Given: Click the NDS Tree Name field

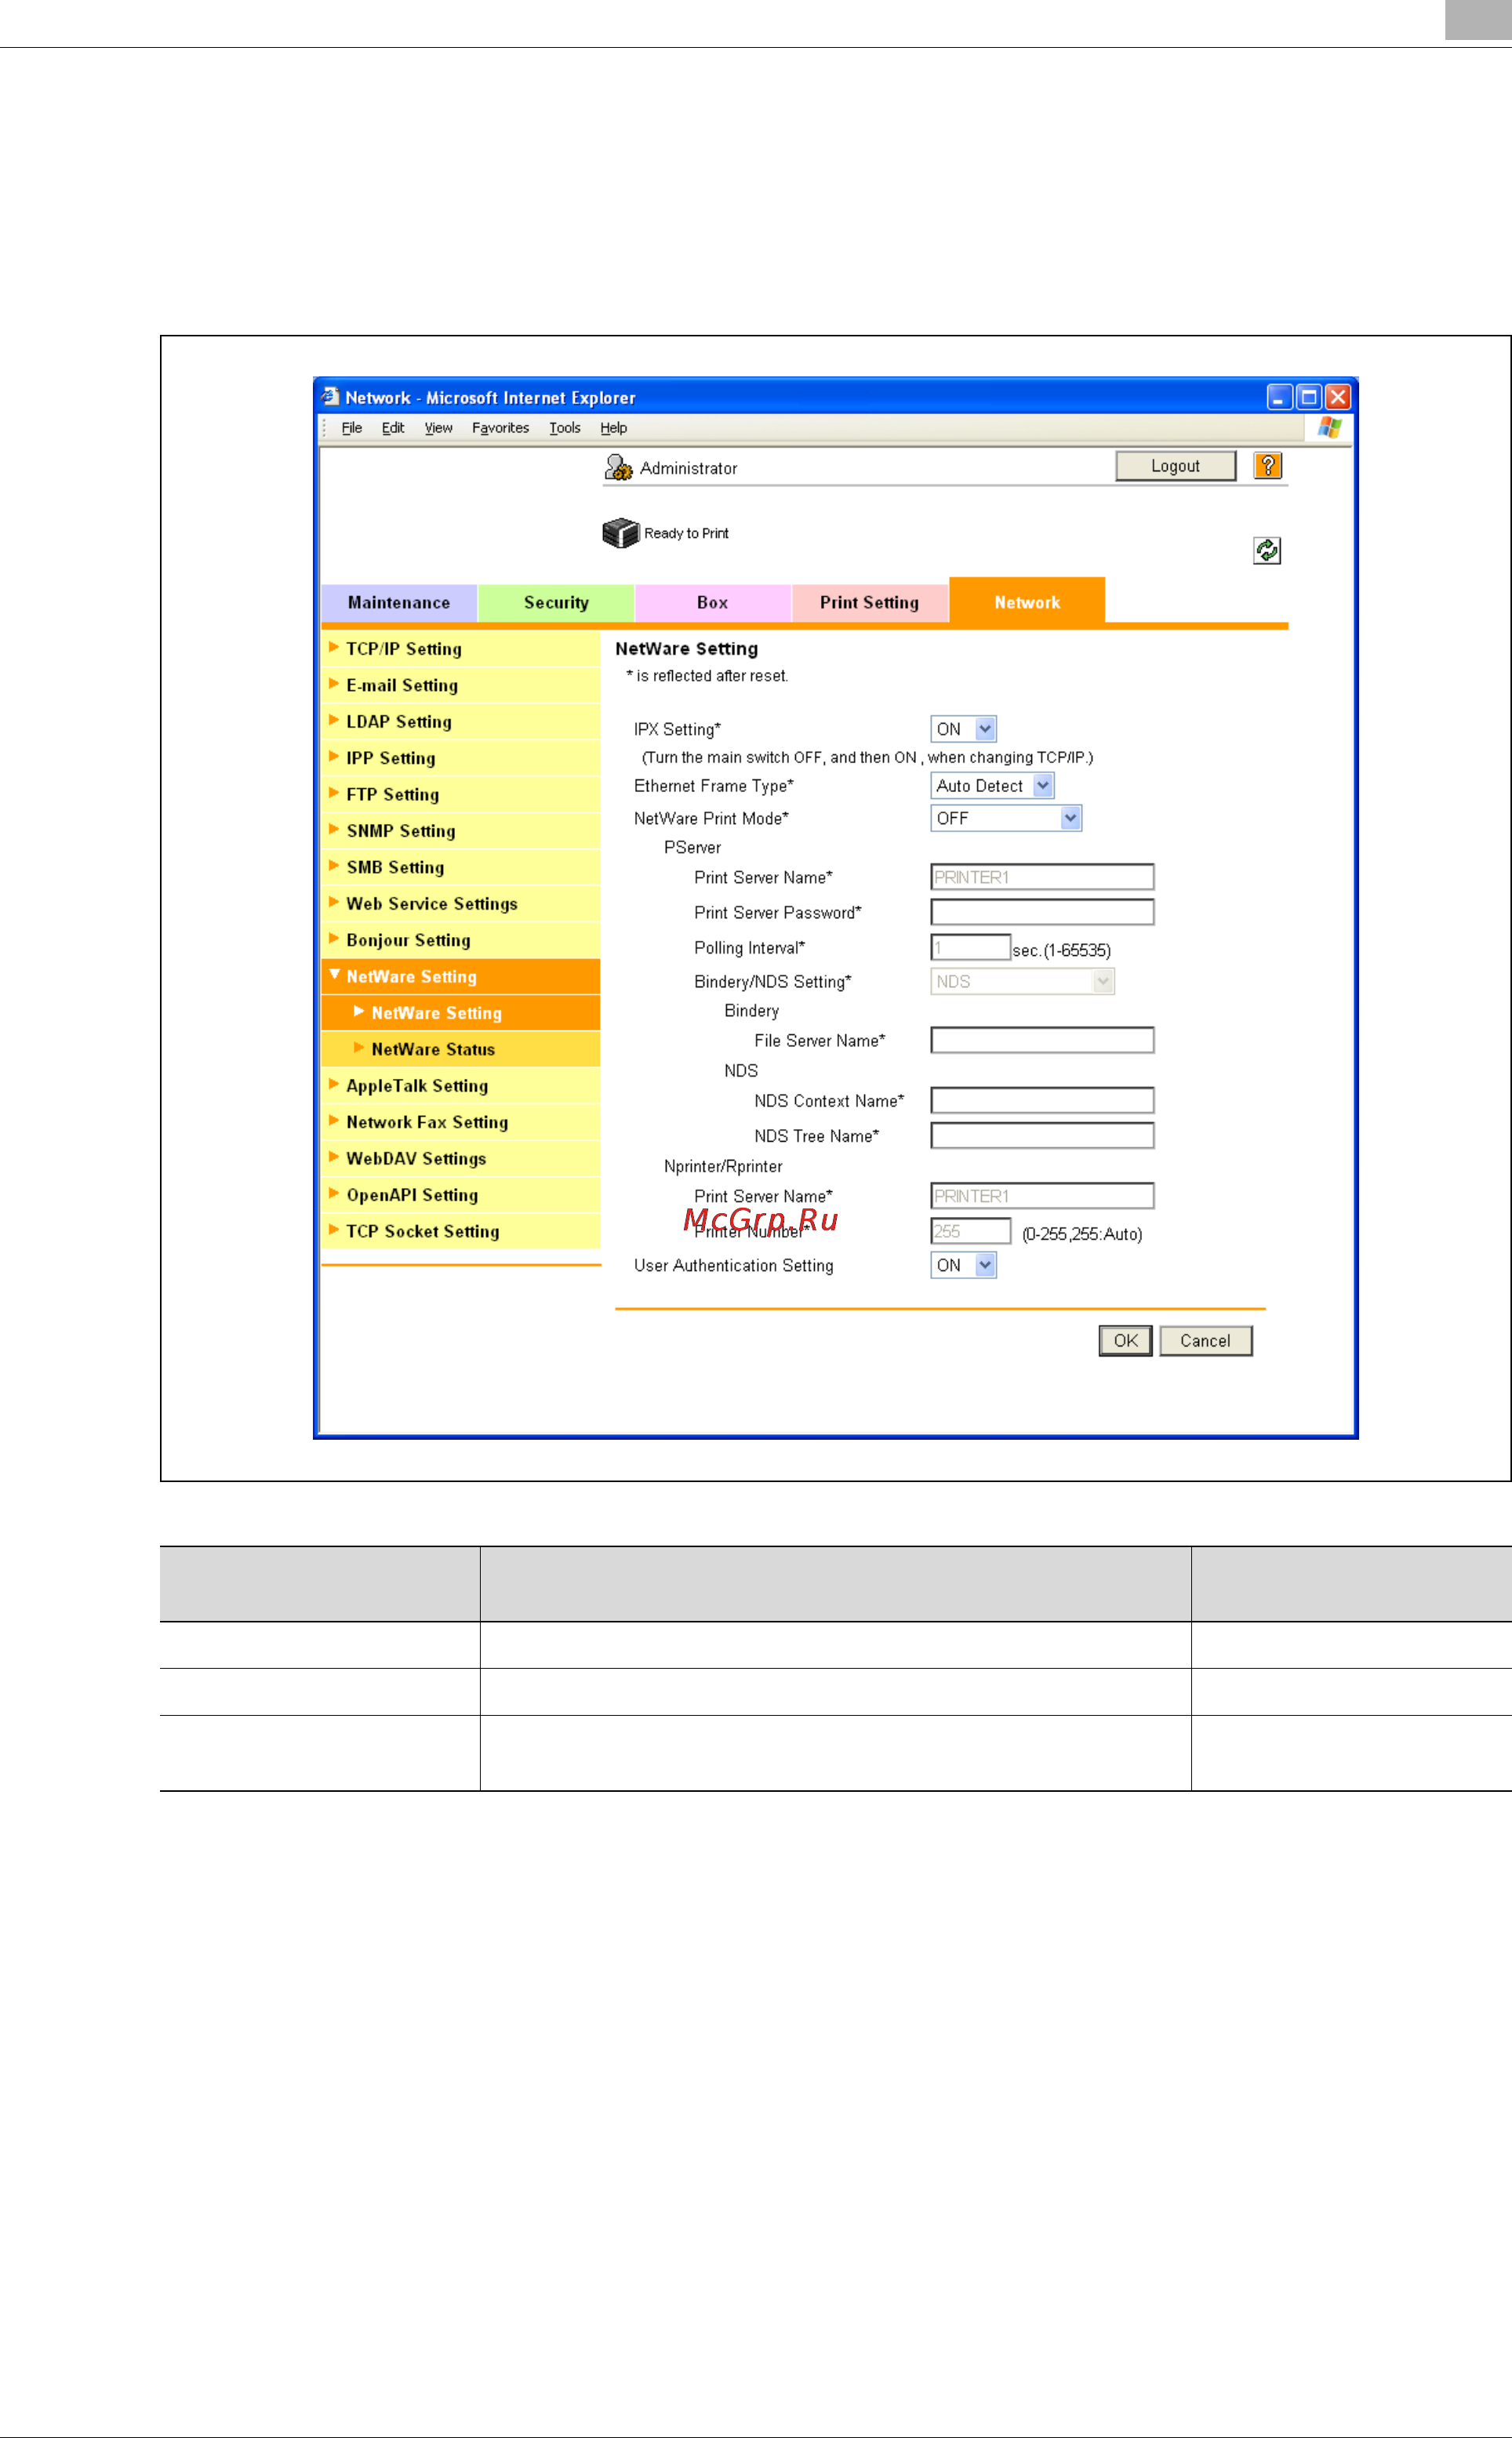Looking at the screenshot, I should (x=1042, y=1135).
